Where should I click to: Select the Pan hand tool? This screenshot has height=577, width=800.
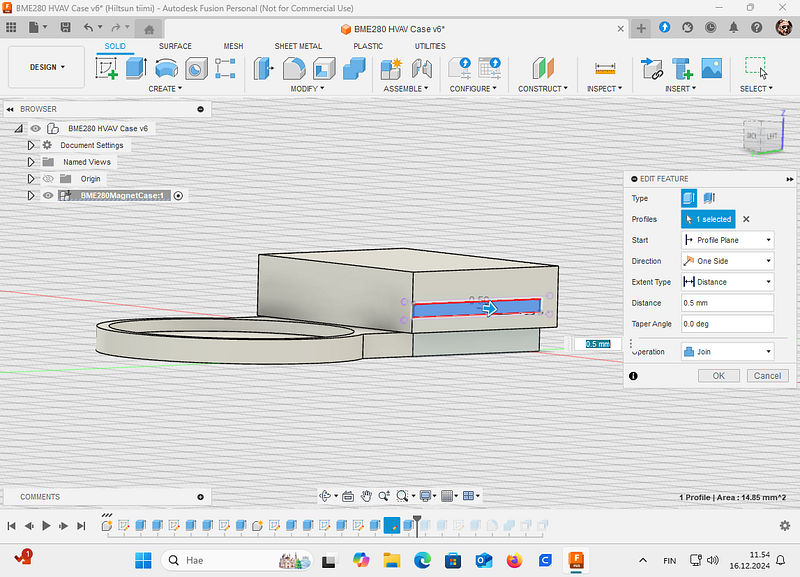pos(366,496)
